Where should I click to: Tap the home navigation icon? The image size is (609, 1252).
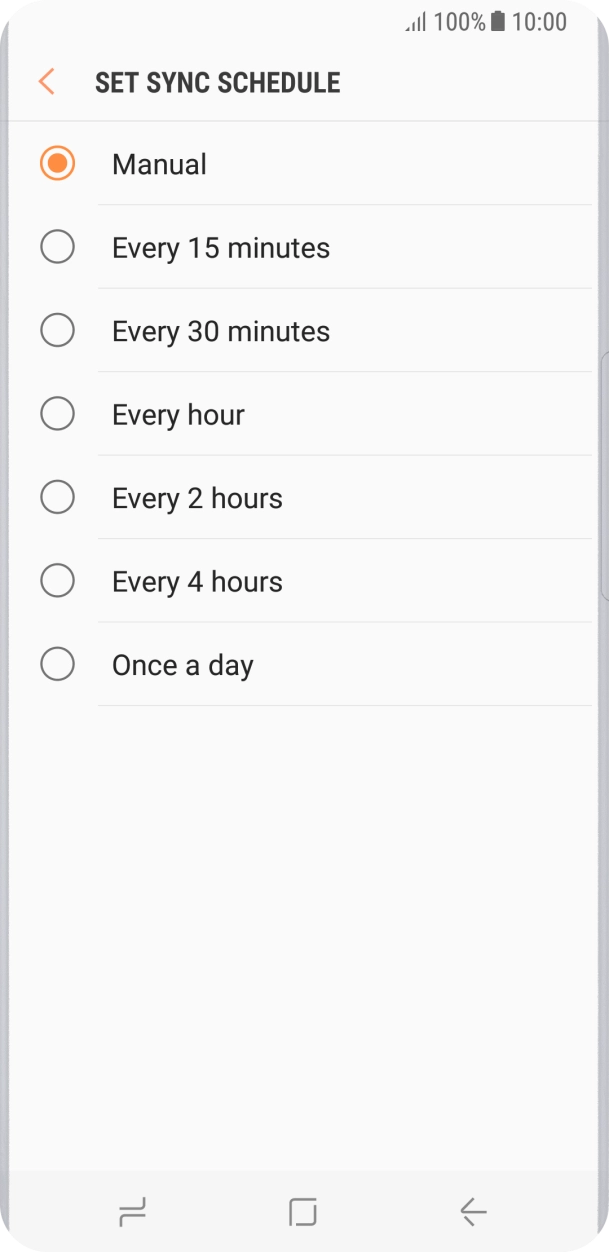(x=303, y=1210)
